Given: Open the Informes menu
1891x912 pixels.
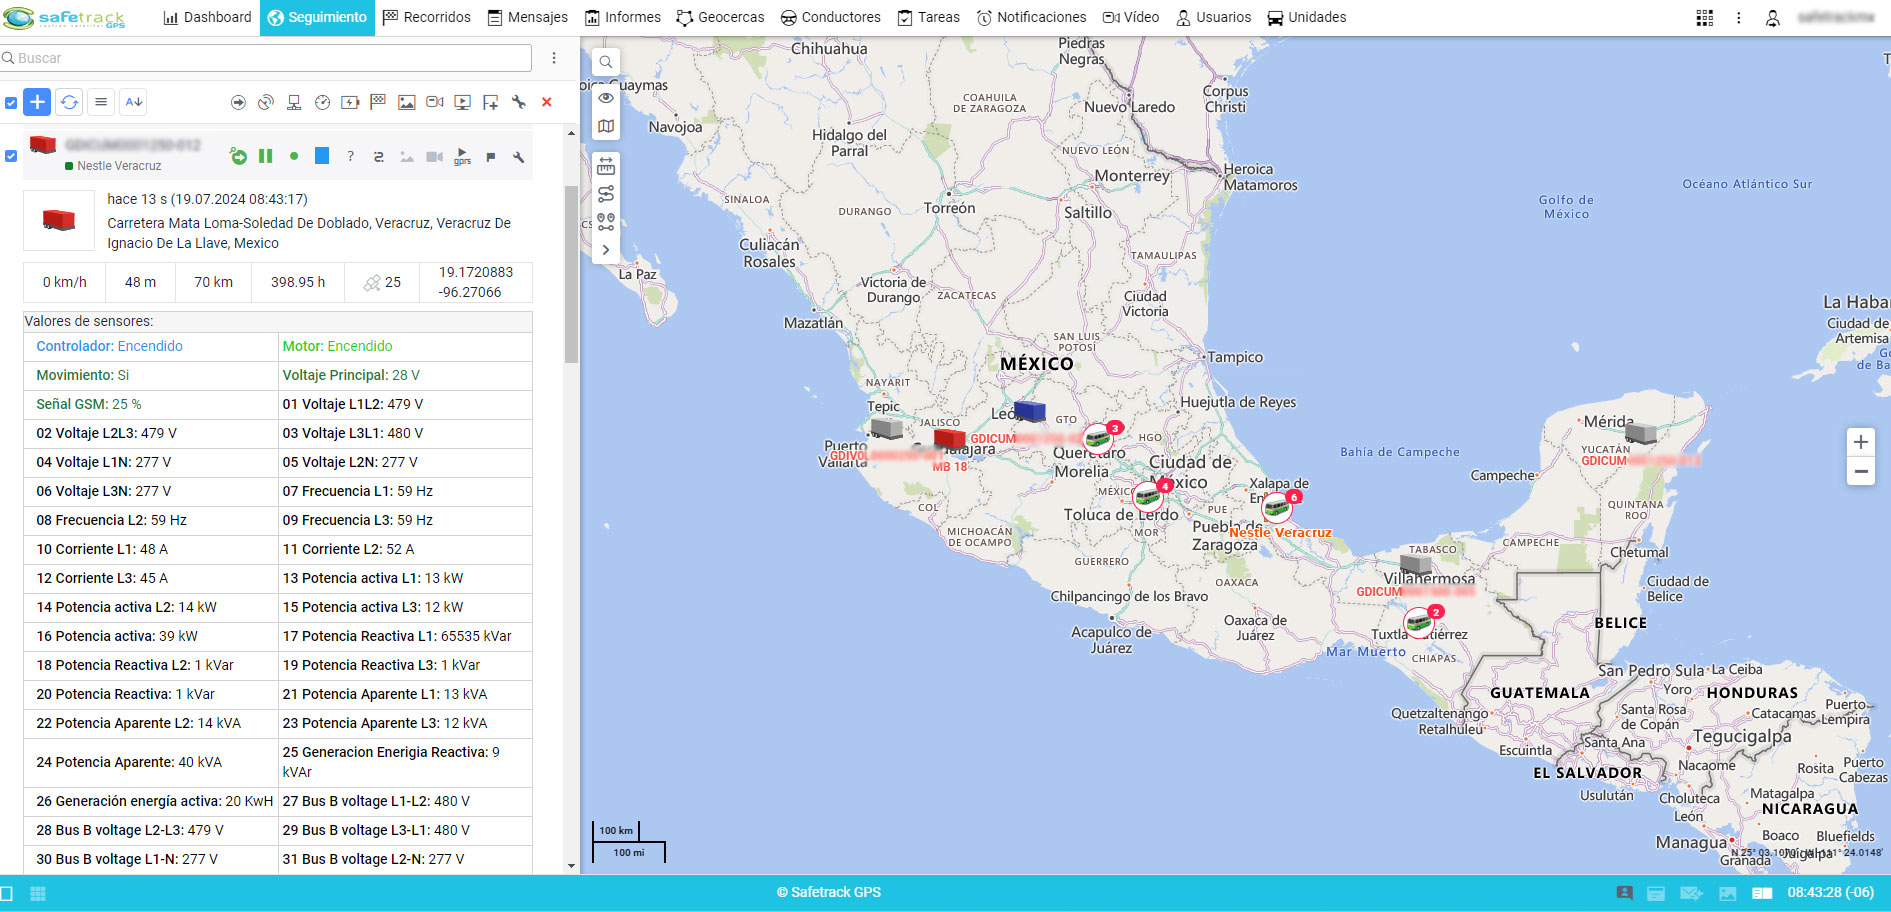Looking at the screenshot, I should coord(622,17).
